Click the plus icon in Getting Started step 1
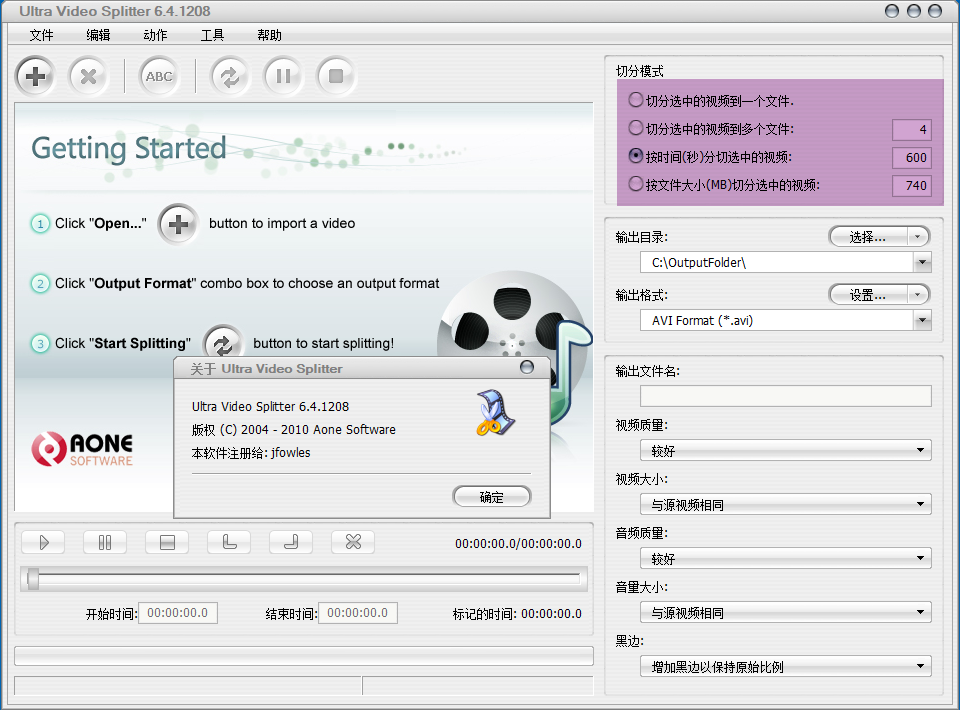Image resolution: width=960 pixels, height=710 pixels. [178, 225]
